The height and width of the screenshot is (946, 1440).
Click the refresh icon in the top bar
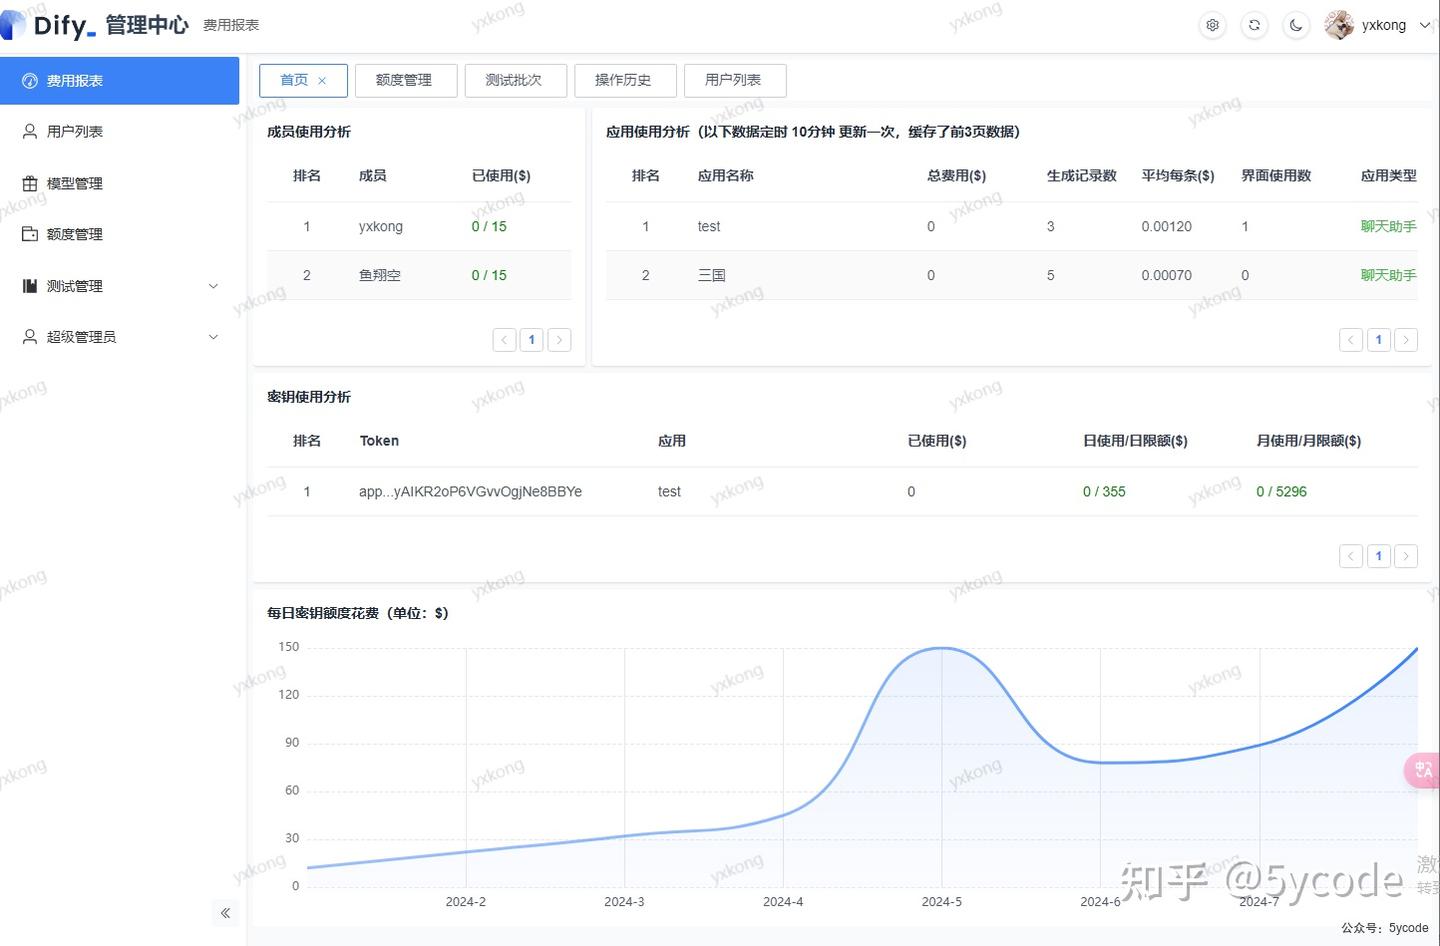pos(1254,25)
